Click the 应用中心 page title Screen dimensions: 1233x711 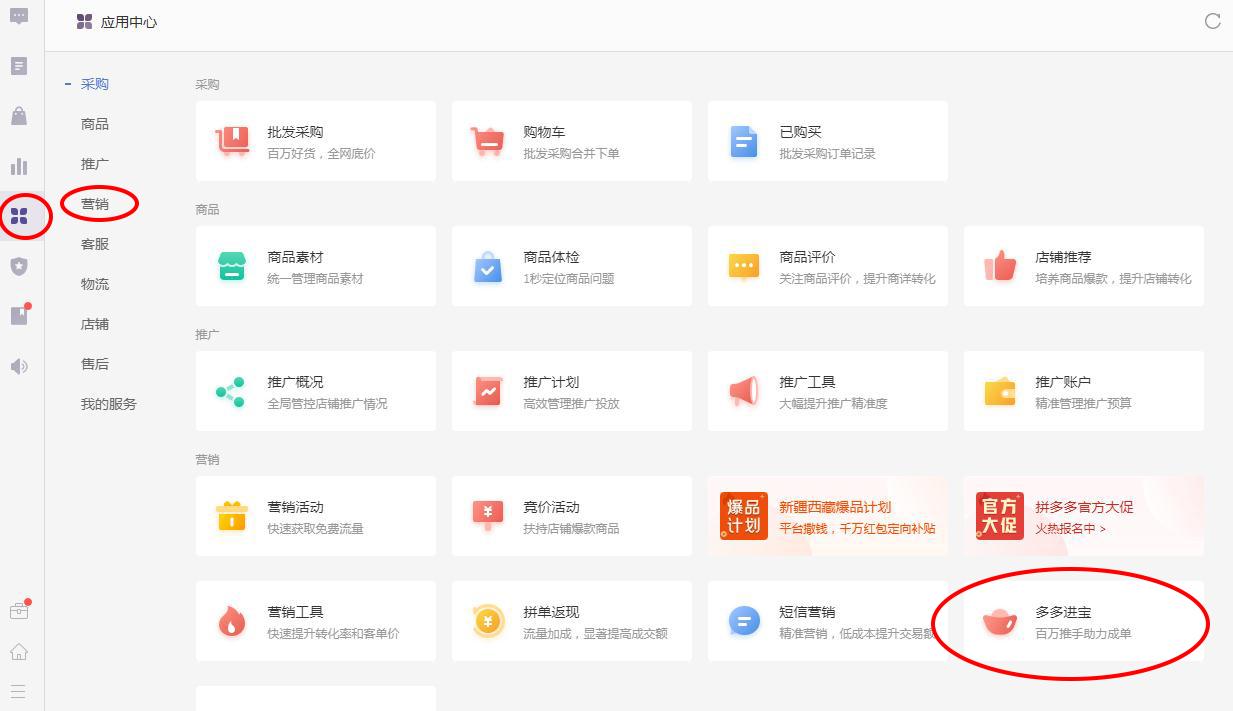tap(129, 22)
